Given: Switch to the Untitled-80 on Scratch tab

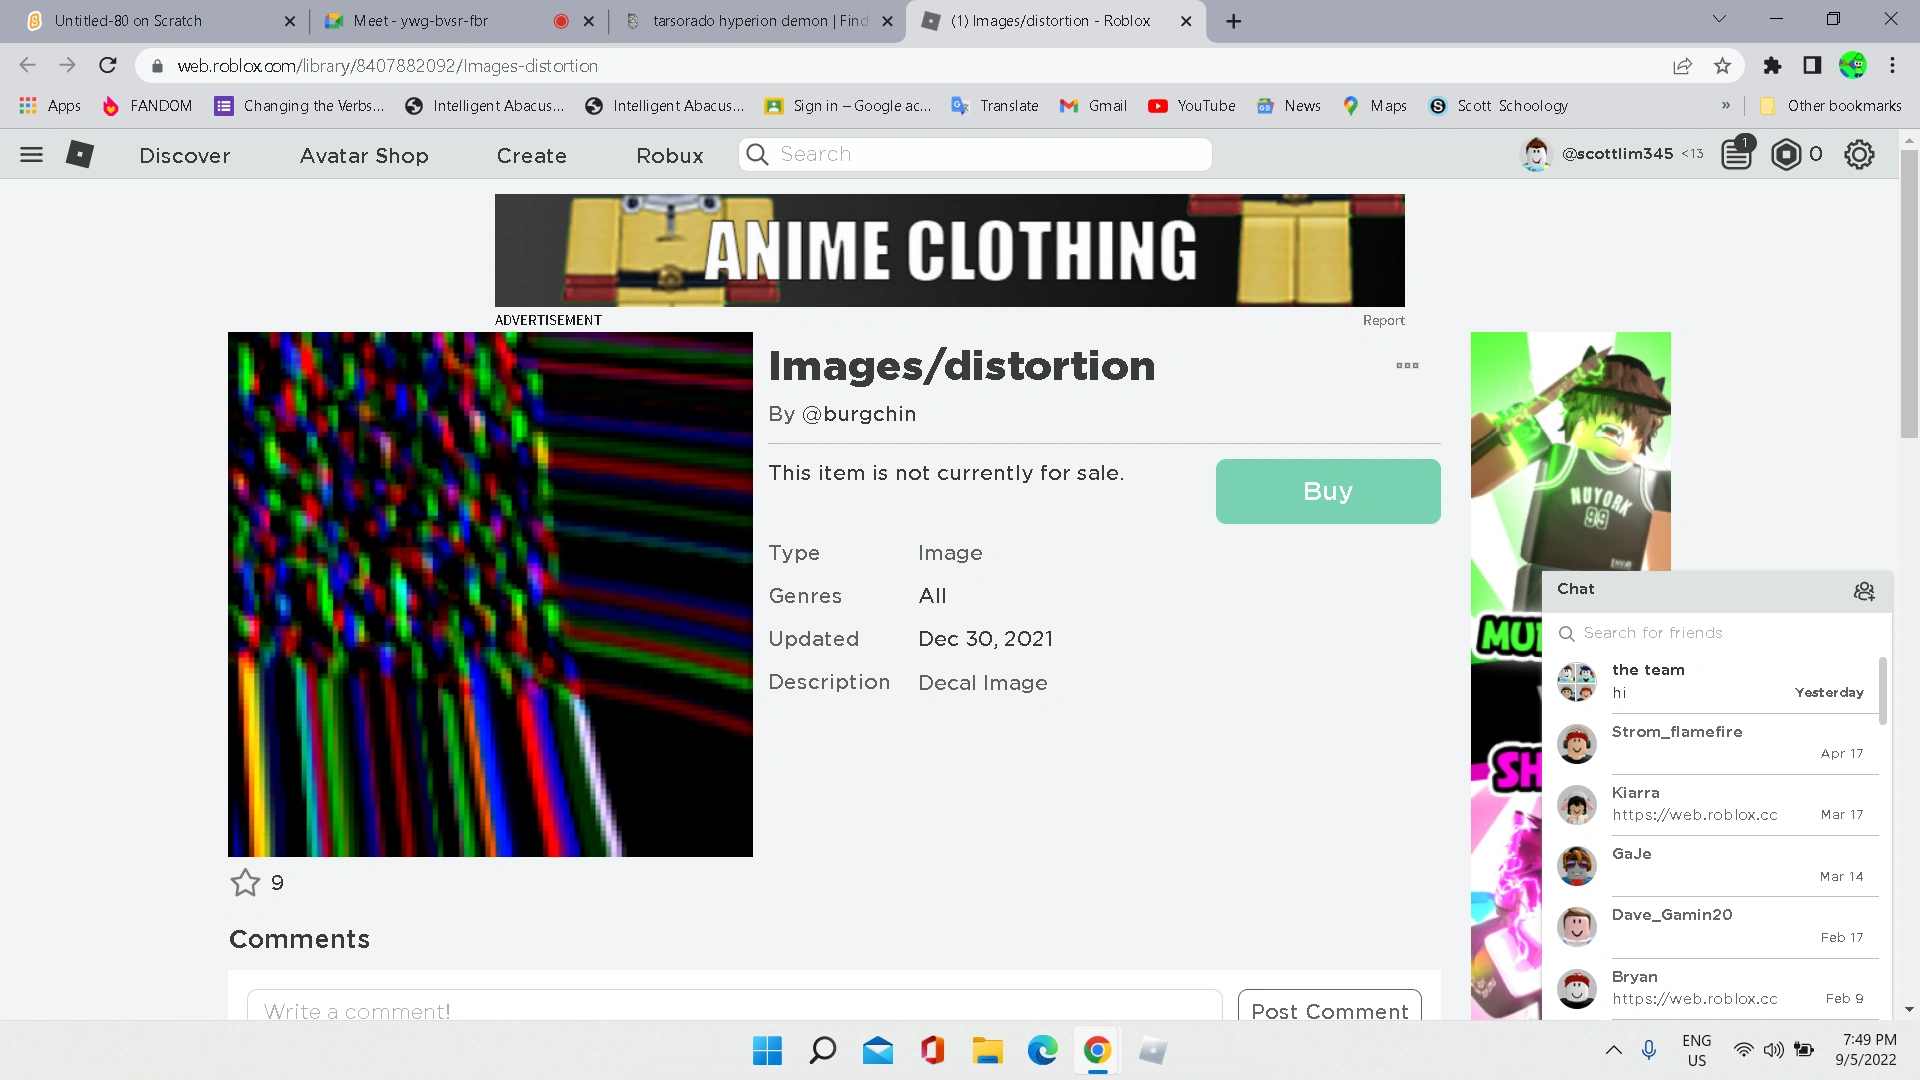Looking at the screenshot, I should coord(128,20).
